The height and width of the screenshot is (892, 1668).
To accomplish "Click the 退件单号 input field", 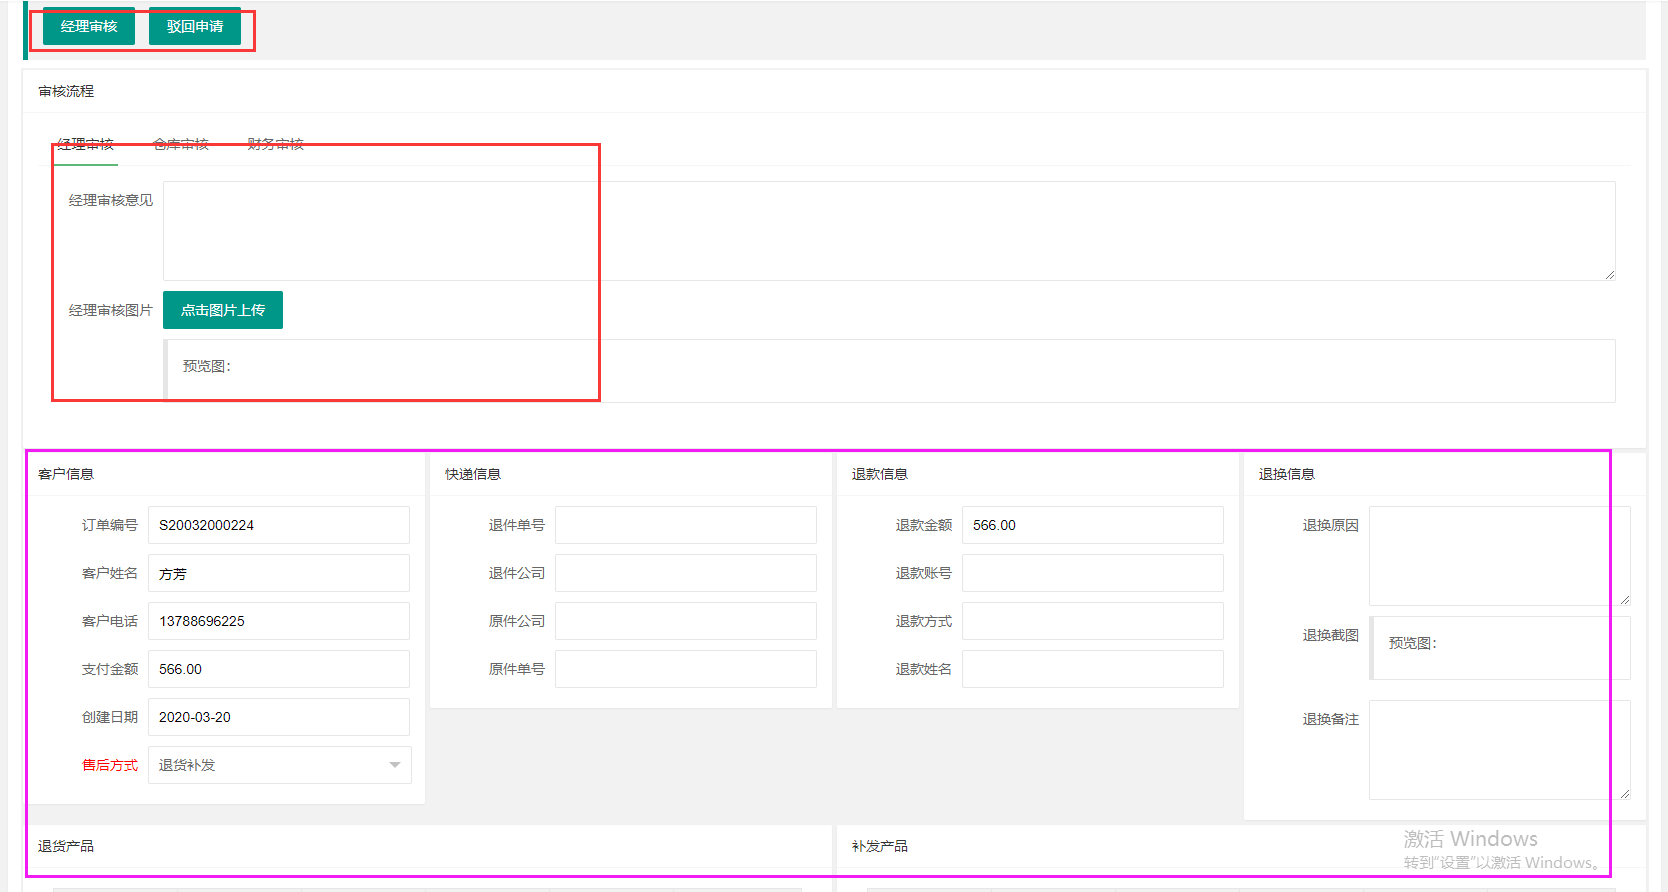I will point(686,525).
